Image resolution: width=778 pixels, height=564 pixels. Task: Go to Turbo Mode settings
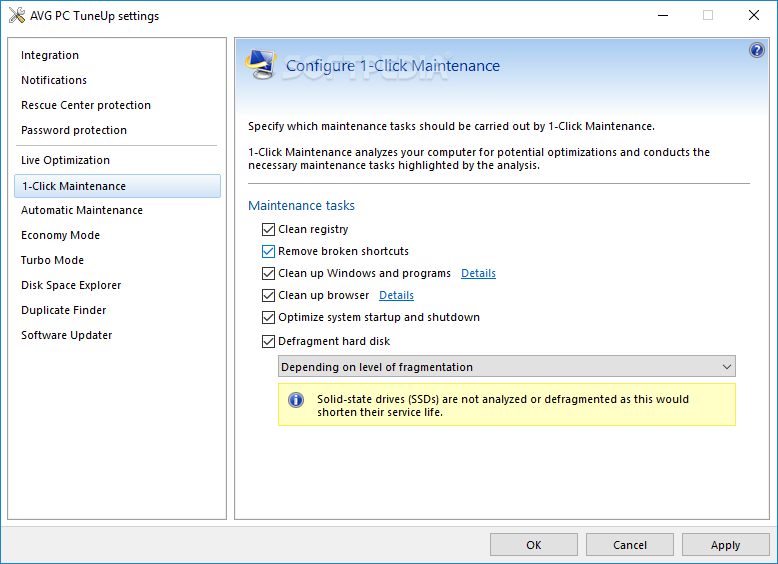(x=52, y=260)
